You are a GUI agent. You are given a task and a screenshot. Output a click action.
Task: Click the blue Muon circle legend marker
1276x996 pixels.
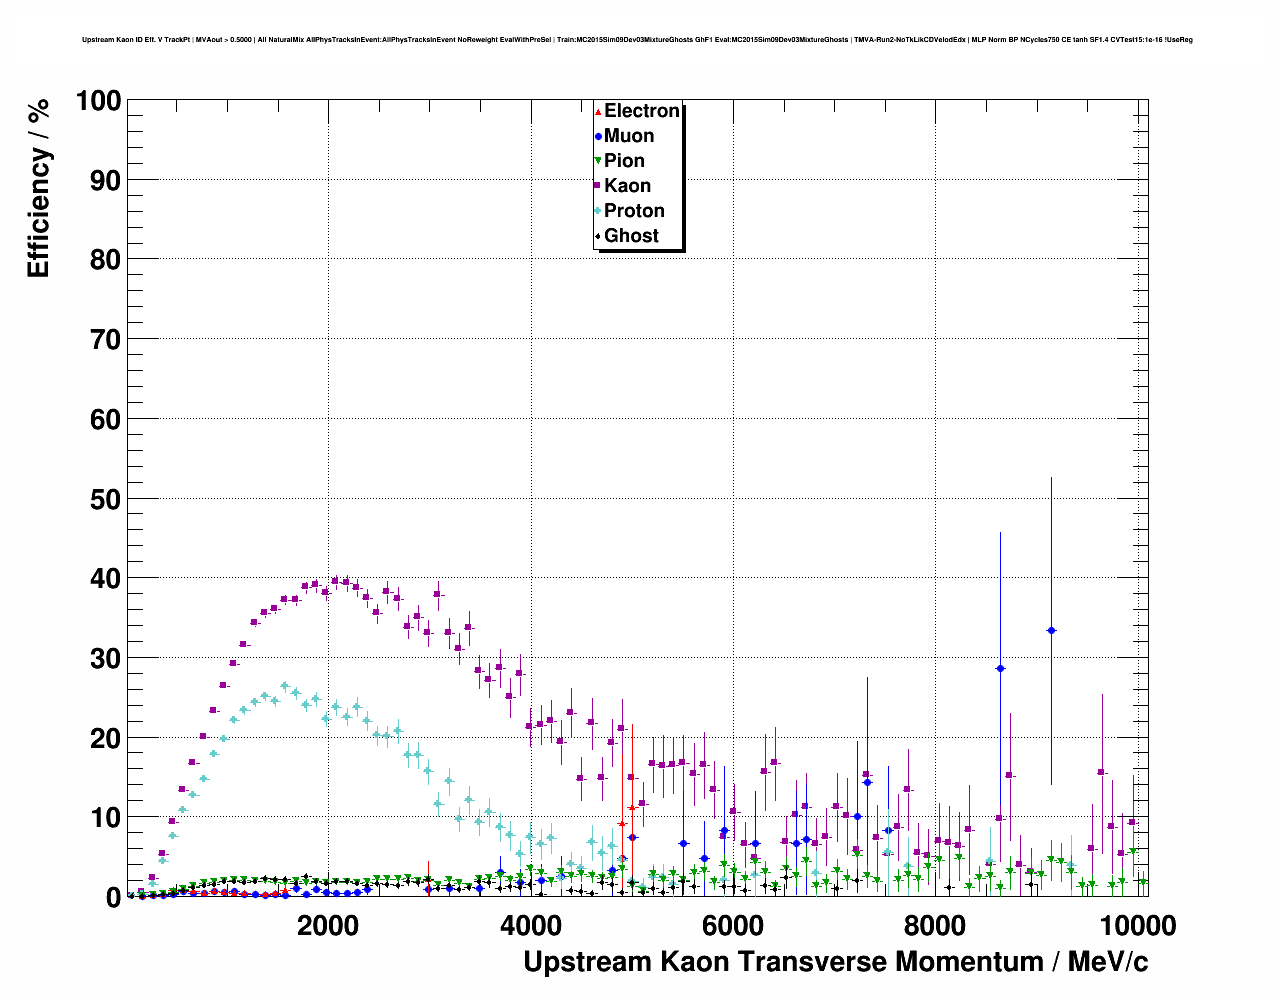pyautogui.click(x=598, y=136)
